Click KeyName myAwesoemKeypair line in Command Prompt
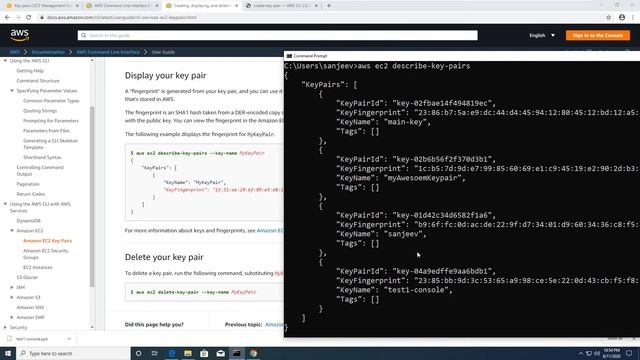The width and height of the screenshot is (640, 360). [x=400, y=178]
